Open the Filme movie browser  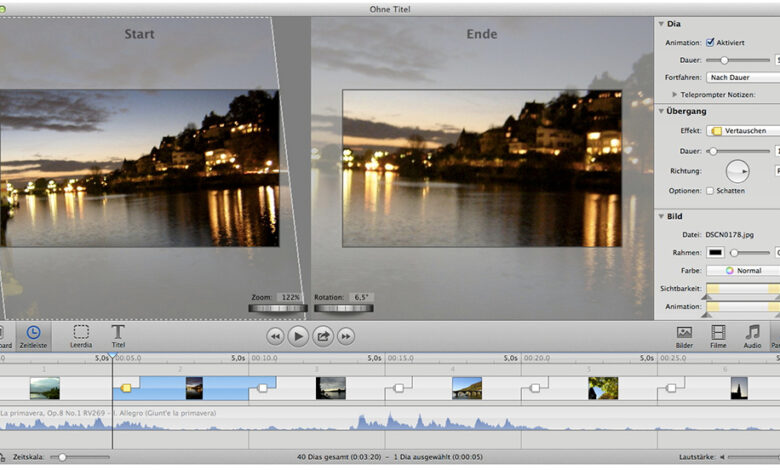(x=718, y=335)
